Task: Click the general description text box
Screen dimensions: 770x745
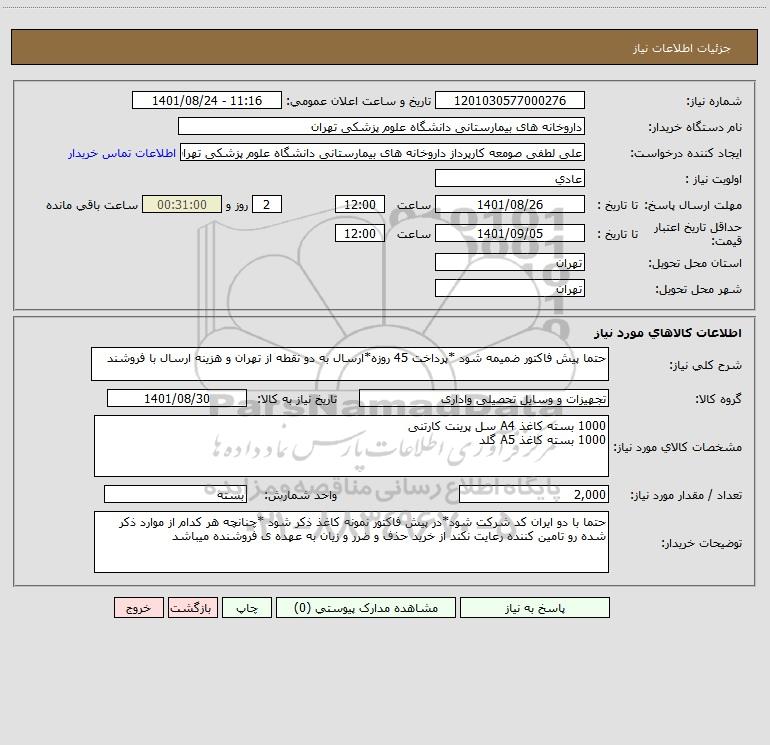Action: (350, 364)
